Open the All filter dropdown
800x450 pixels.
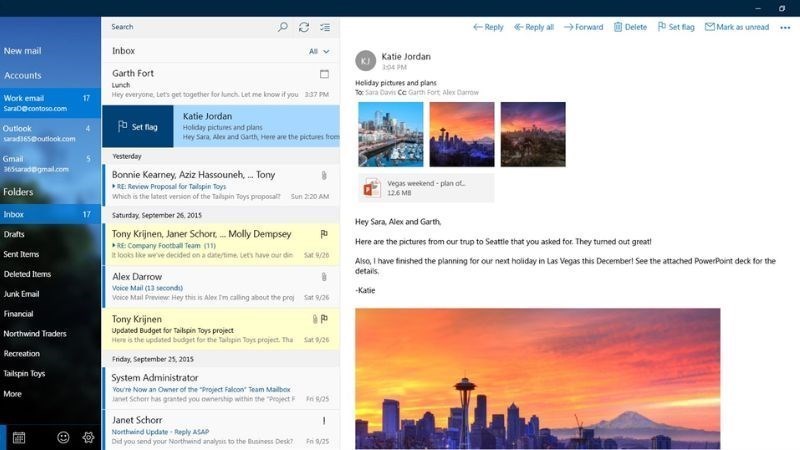click(x=319, y=51)
